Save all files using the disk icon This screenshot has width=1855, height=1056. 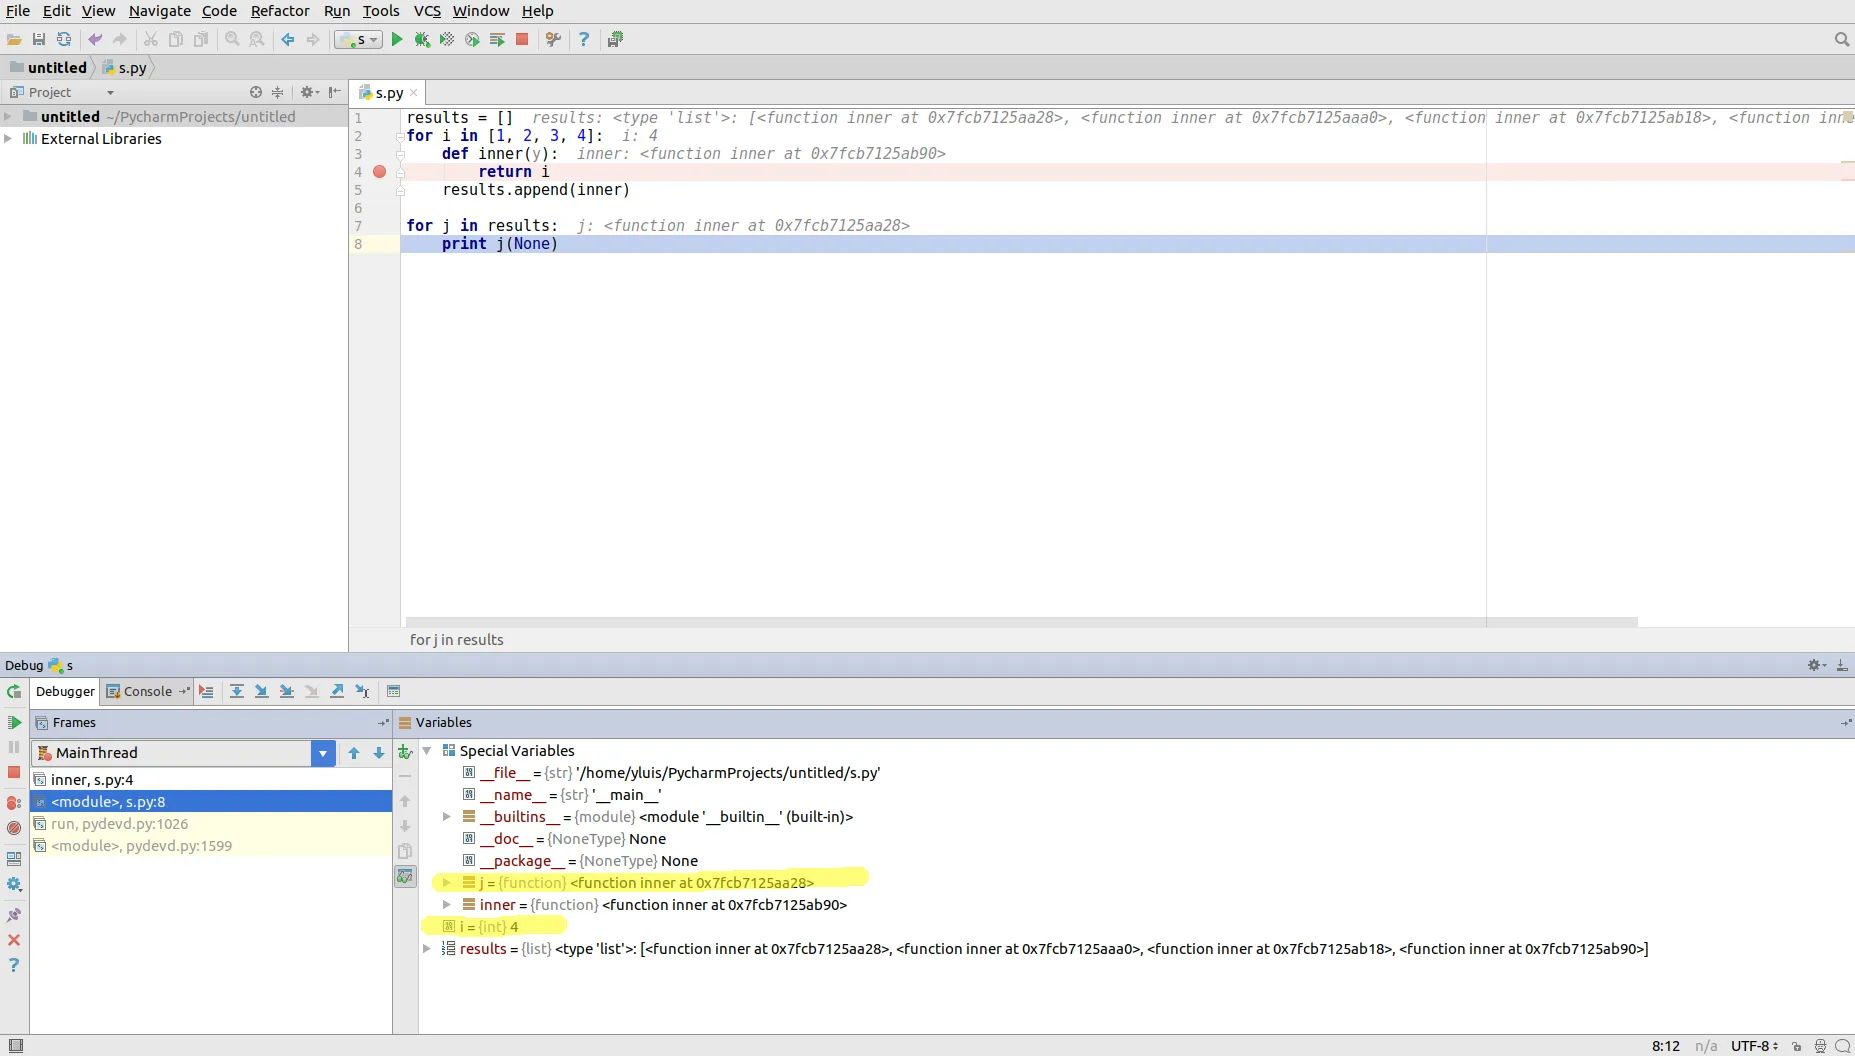pos(39,40)
